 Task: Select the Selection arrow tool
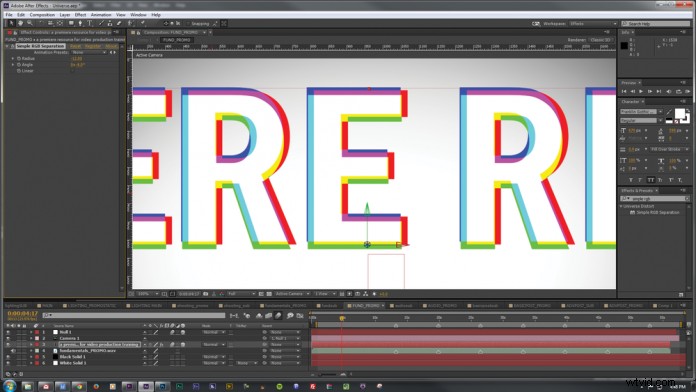coord(11,23)
